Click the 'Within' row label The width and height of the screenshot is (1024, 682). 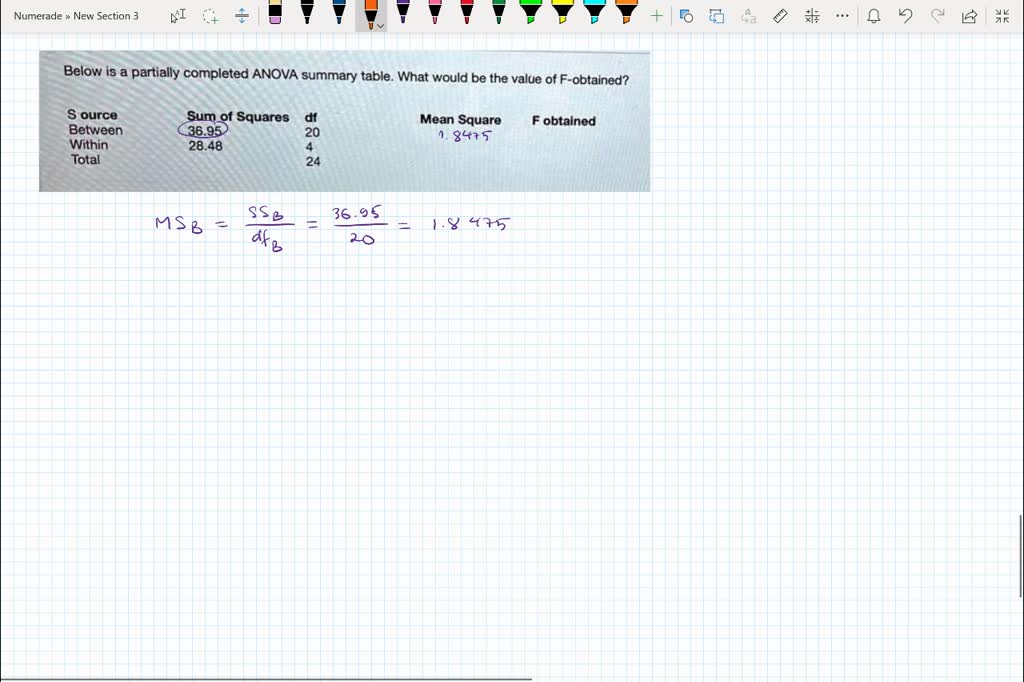[89, 144]
